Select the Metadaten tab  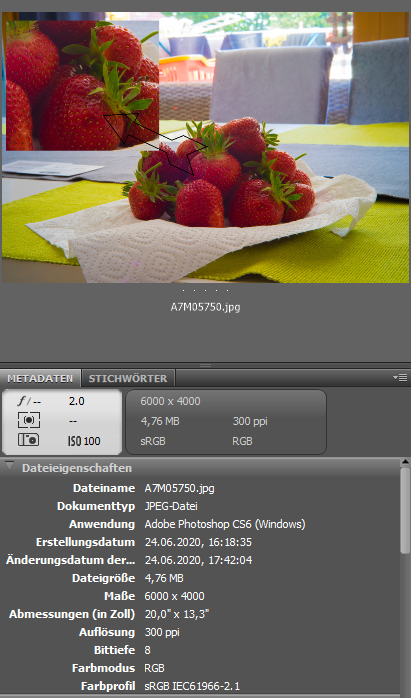tap(40, 378)
